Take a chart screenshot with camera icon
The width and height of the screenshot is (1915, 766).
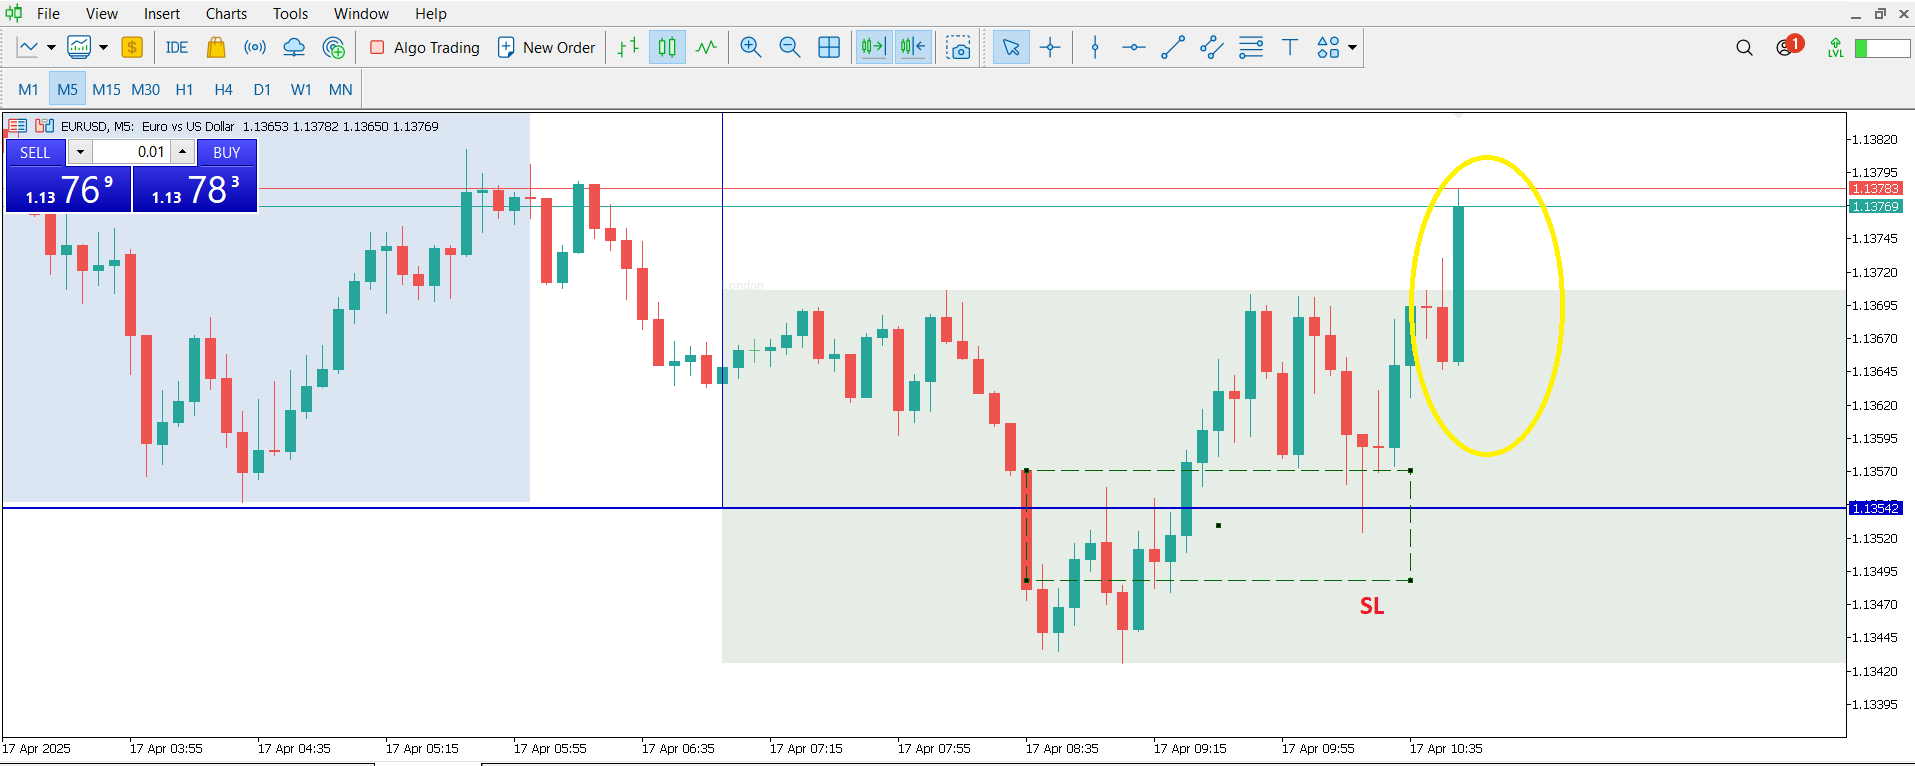tap(958, 48)
